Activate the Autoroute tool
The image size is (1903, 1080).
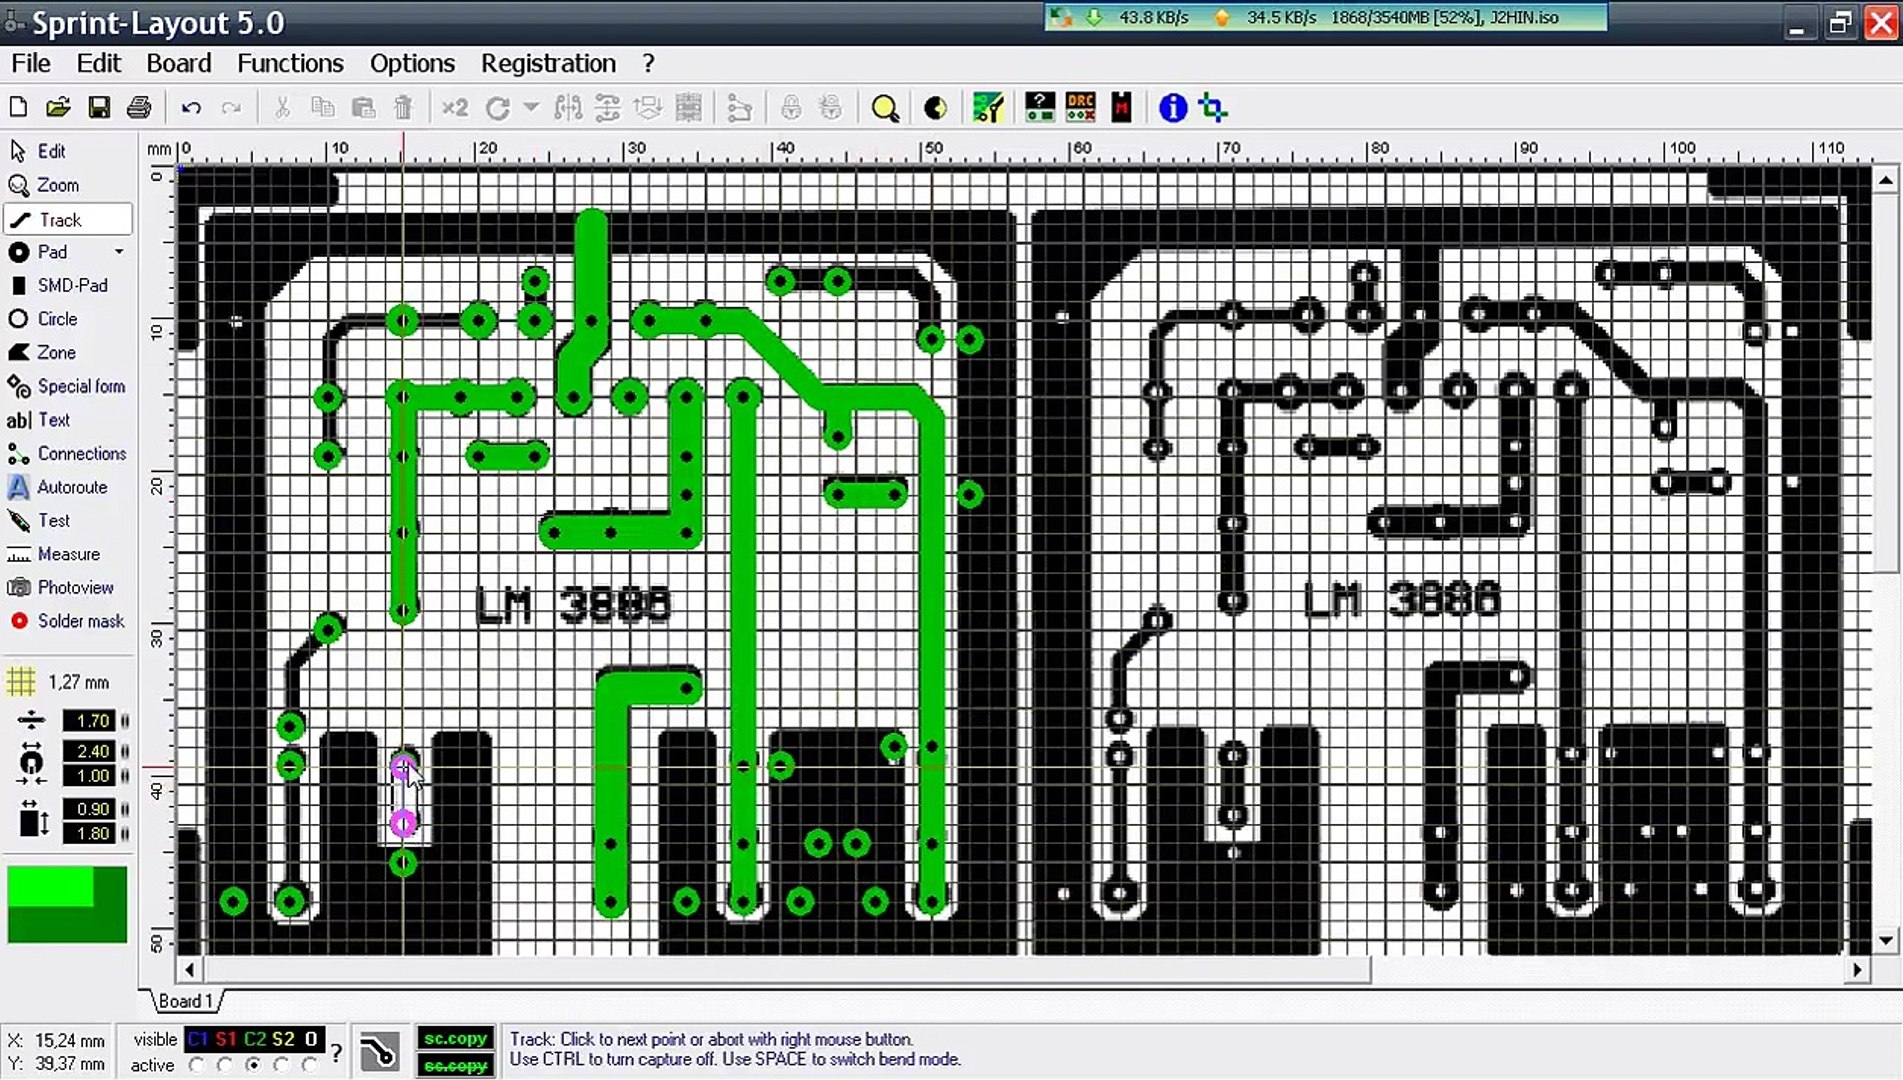(x=71, y=488)
